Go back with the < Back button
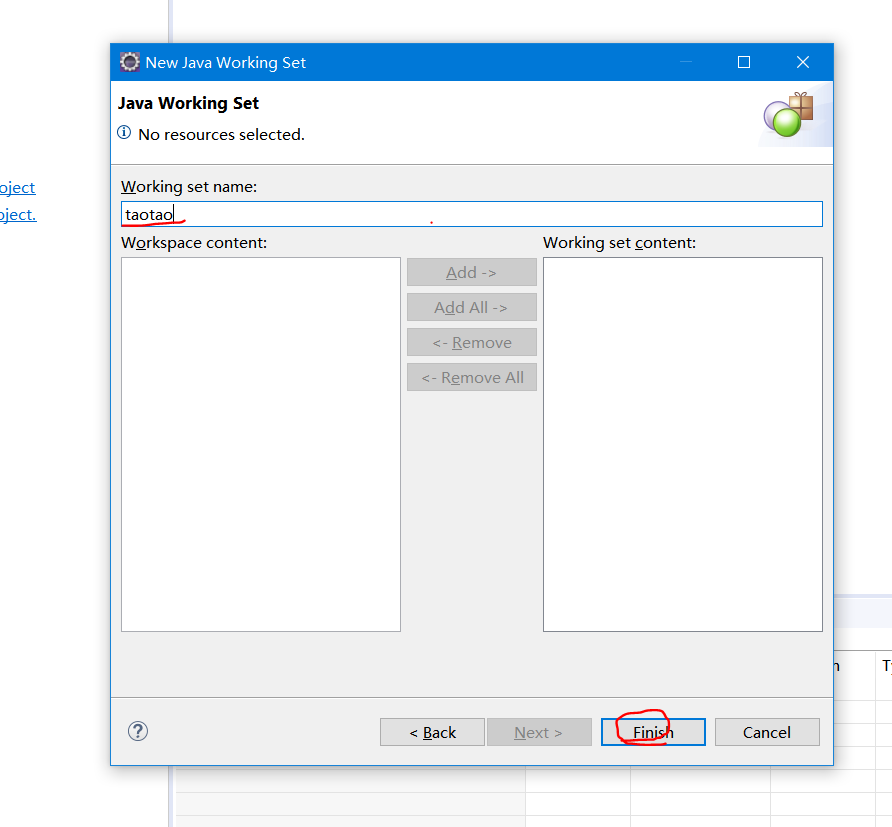Screen dimensions: 892x827 click(432, 732)
